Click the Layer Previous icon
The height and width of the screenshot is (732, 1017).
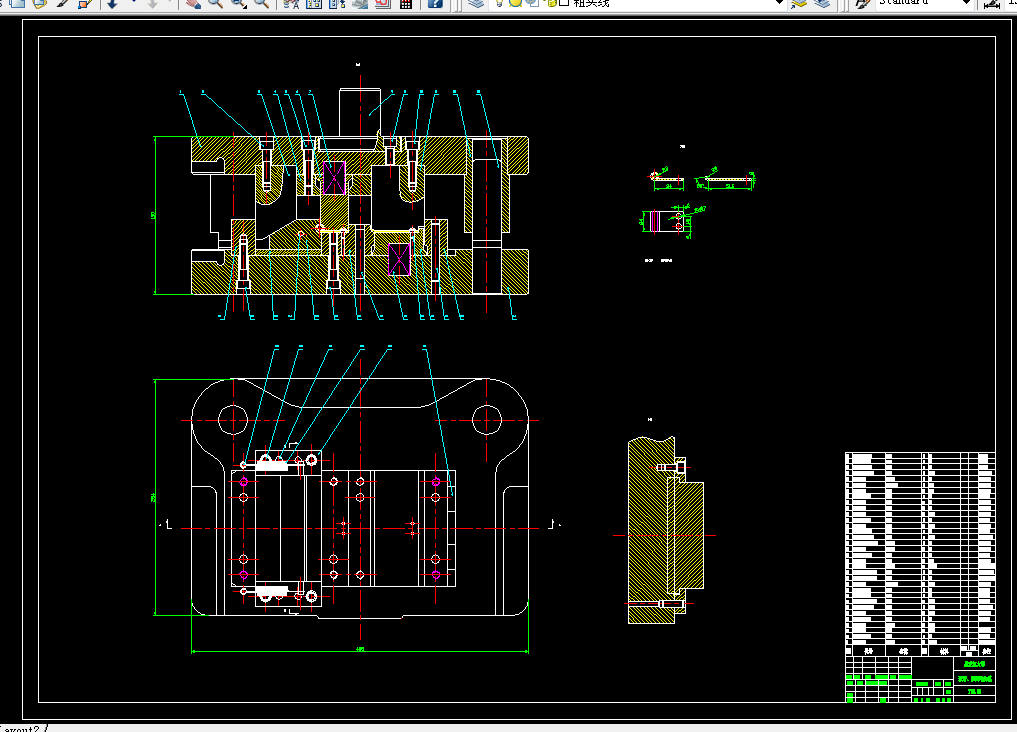(822, 3)
